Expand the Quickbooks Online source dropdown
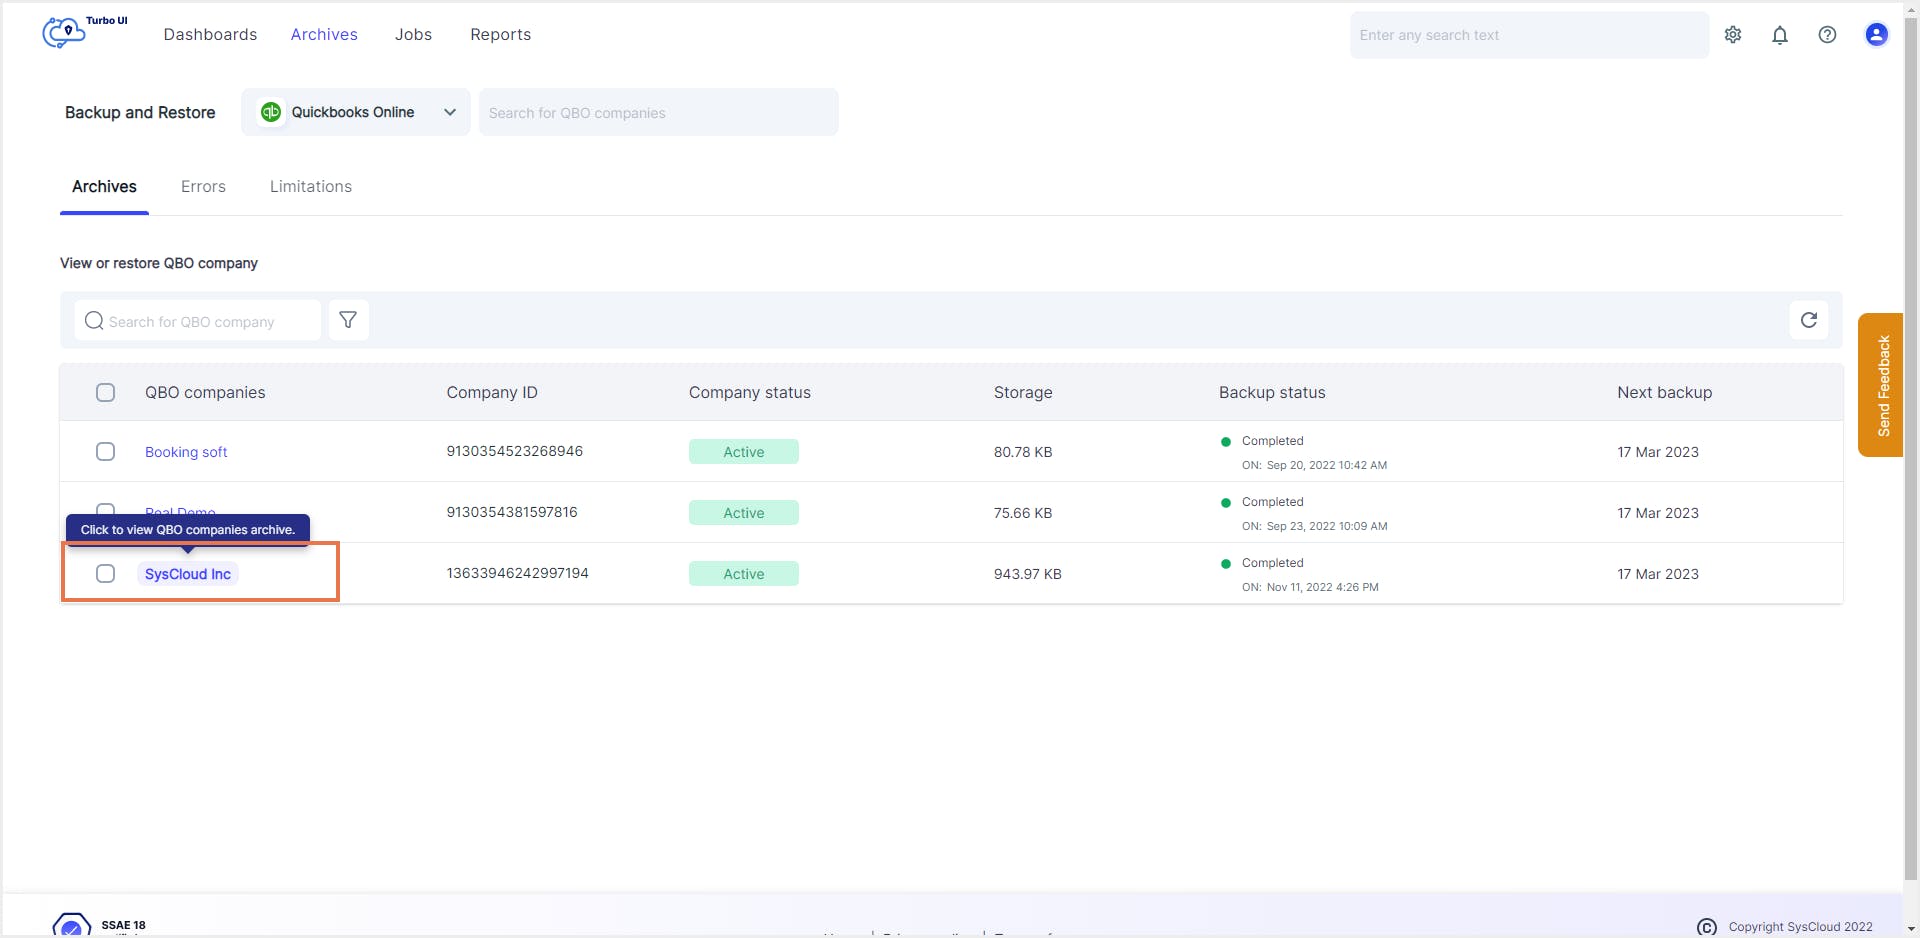Image resolution: width=1920 pixels, height=938 pixels. (x=449, y=112)
